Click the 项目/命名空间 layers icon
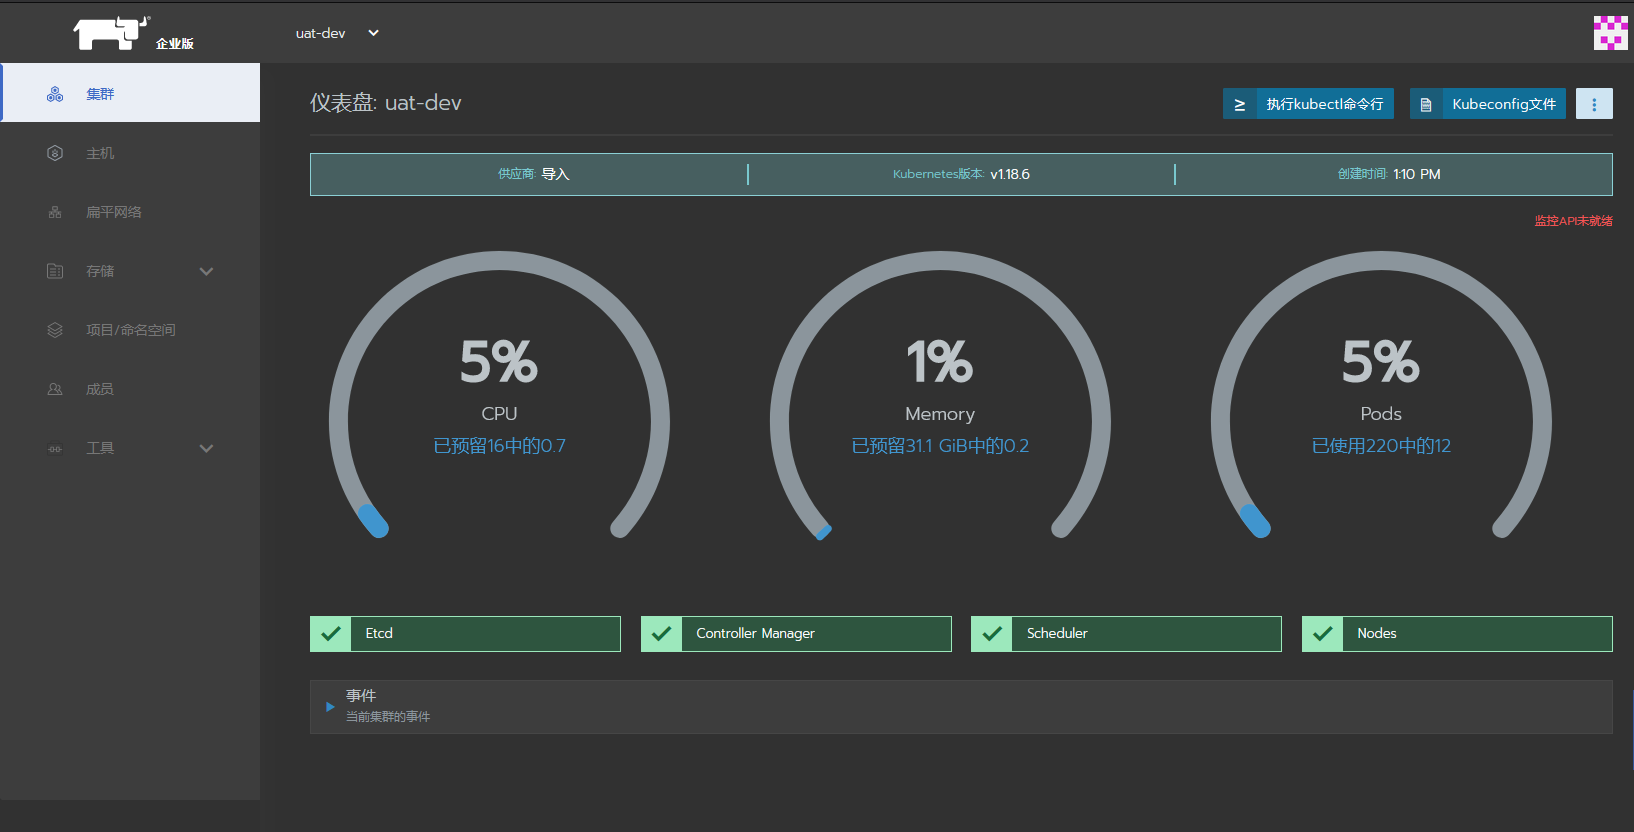This screenshot has width=1634, height=832. tap(55, 330)
